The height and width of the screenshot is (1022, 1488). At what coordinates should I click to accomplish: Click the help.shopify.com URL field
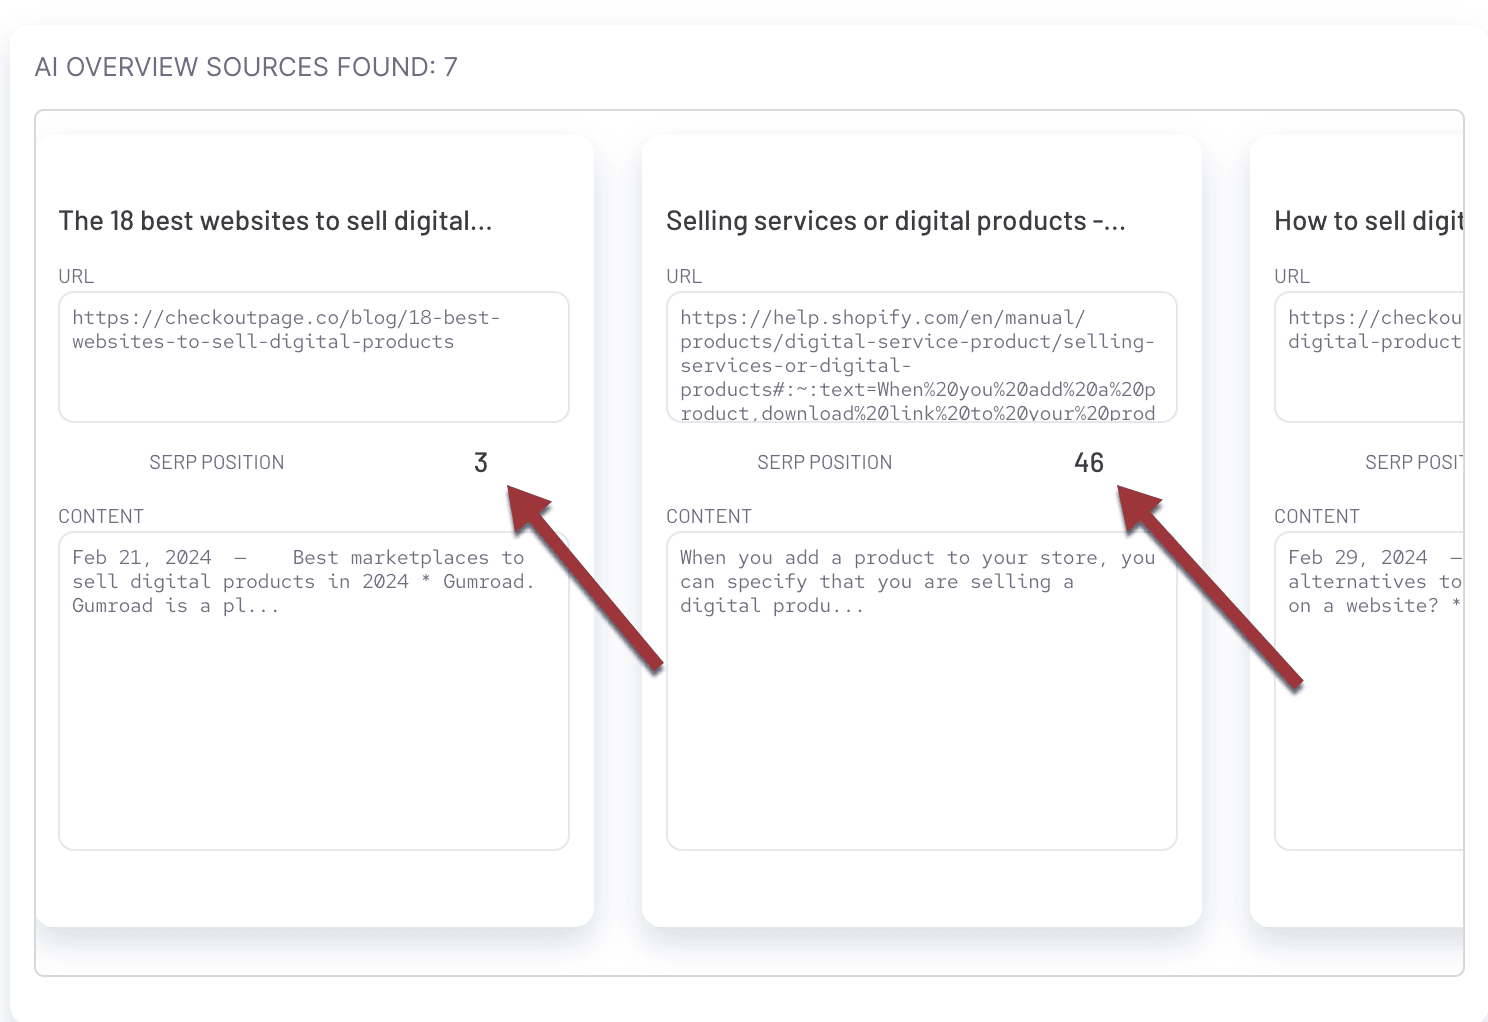click(921, 356)
